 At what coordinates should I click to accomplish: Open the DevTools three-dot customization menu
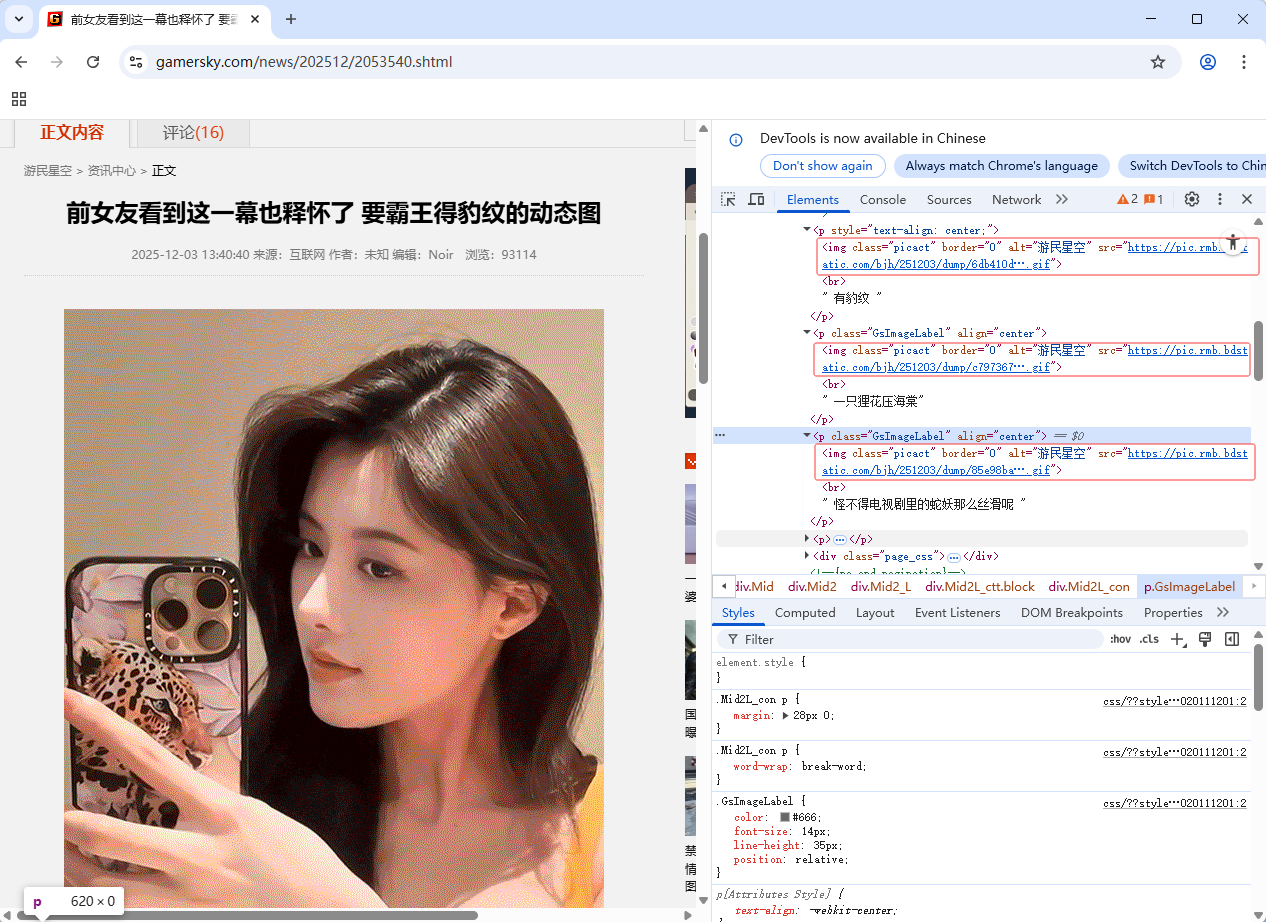[1219, 199]
